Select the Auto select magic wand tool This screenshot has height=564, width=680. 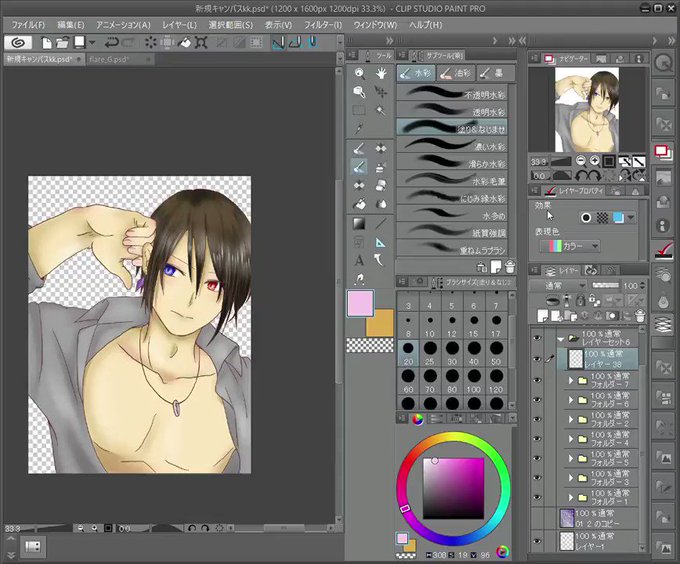pyautogui.click(x=381, y=110)
